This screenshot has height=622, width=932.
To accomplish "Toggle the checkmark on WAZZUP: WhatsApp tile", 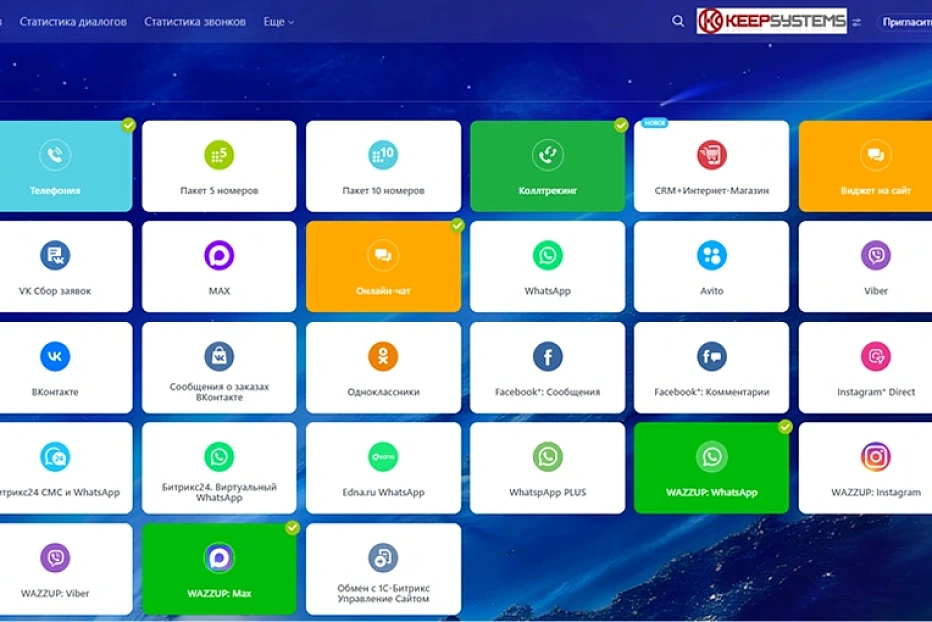I will (785, 427).
